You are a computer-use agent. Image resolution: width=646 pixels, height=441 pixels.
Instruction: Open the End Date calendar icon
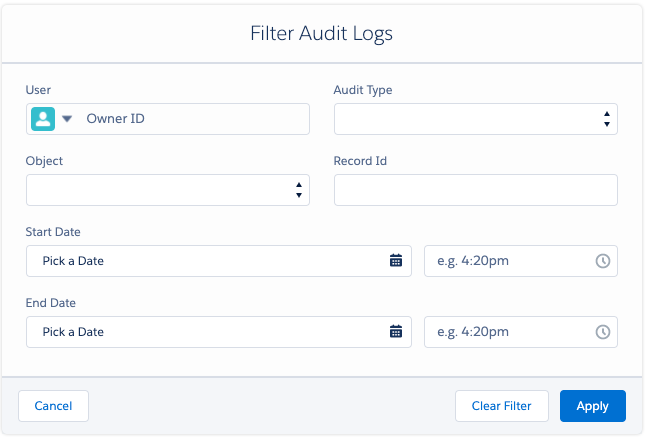click(396, 332)
